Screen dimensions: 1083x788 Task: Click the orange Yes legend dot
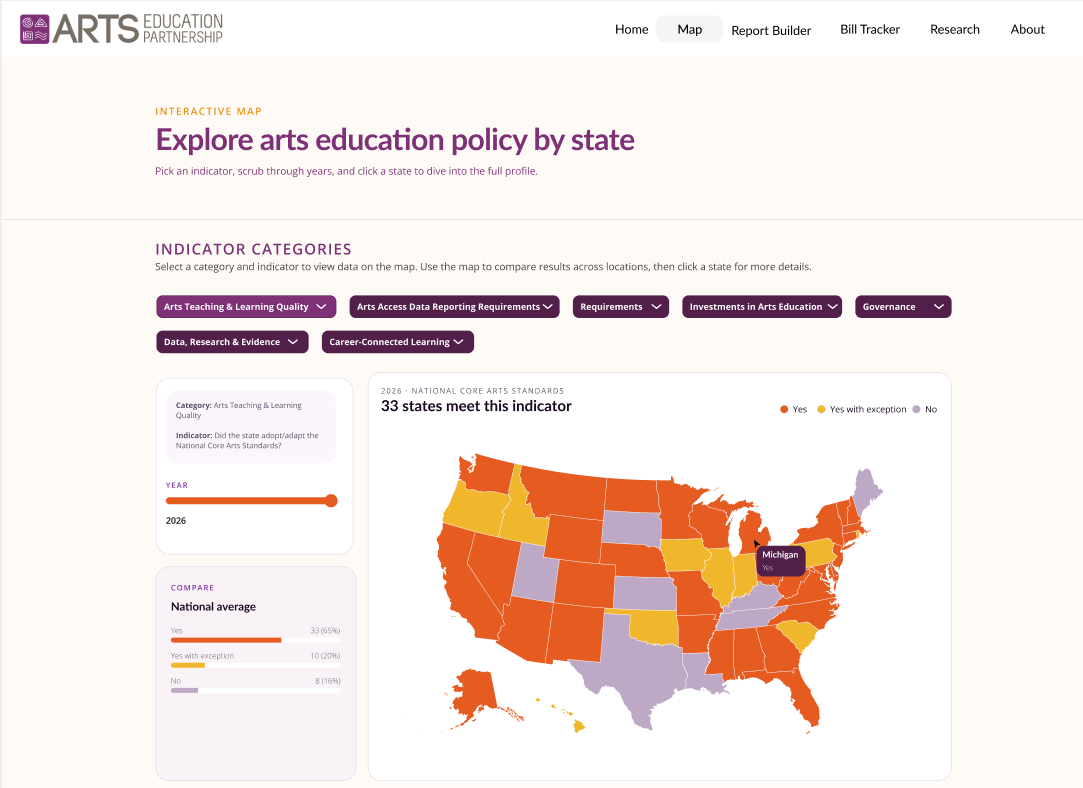(784, 410)
